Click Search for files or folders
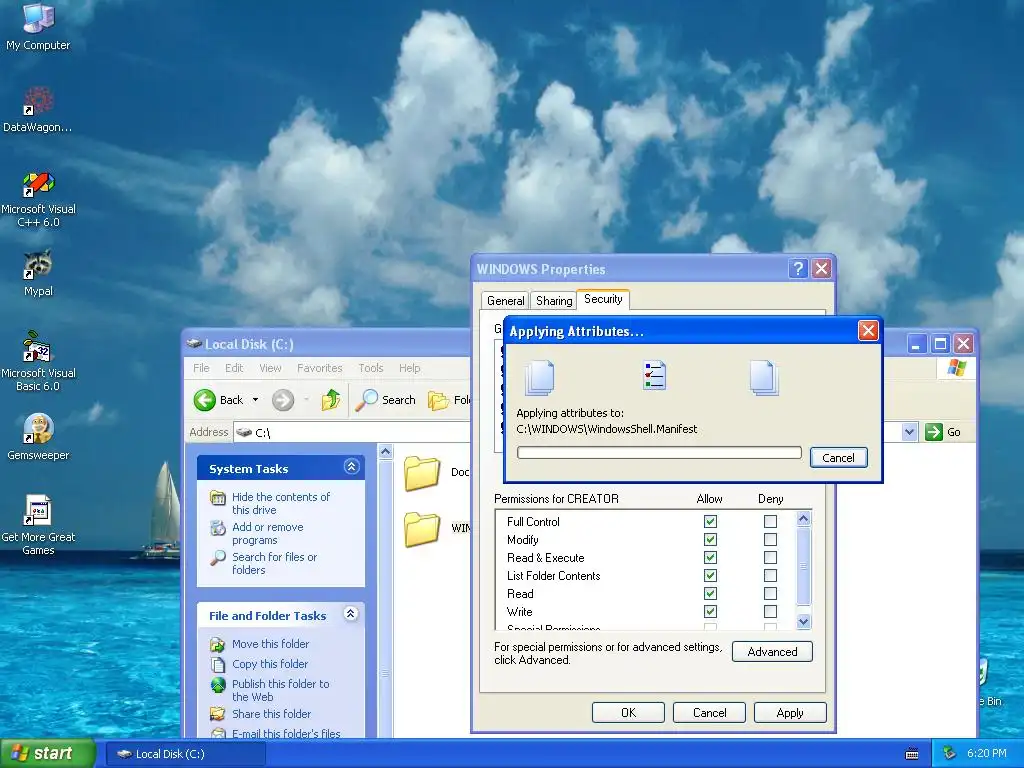The image size is (1024, 768). click(x=274, y=563)
